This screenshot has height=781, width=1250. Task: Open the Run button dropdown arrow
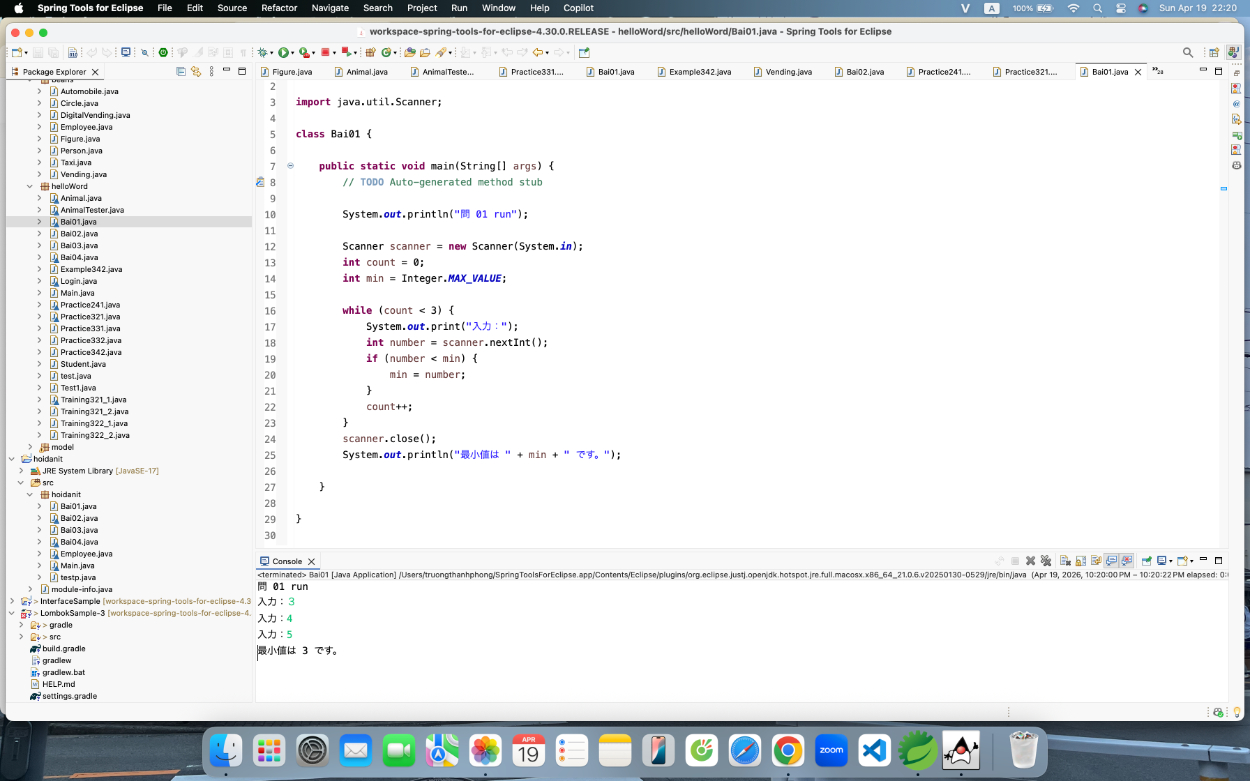294,52
